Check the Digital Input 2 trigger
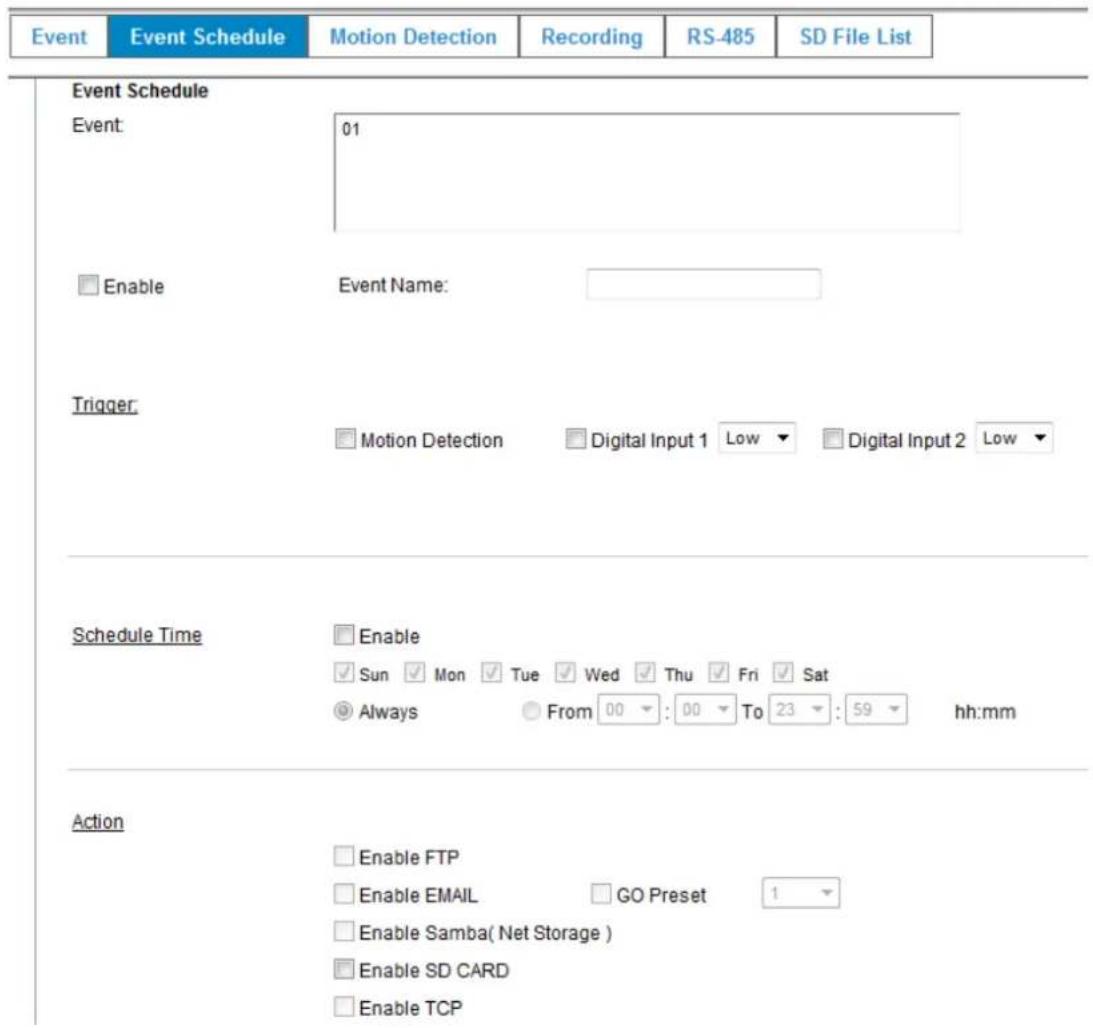This screenshot has height=1028, width=1093. pos(833,439)
